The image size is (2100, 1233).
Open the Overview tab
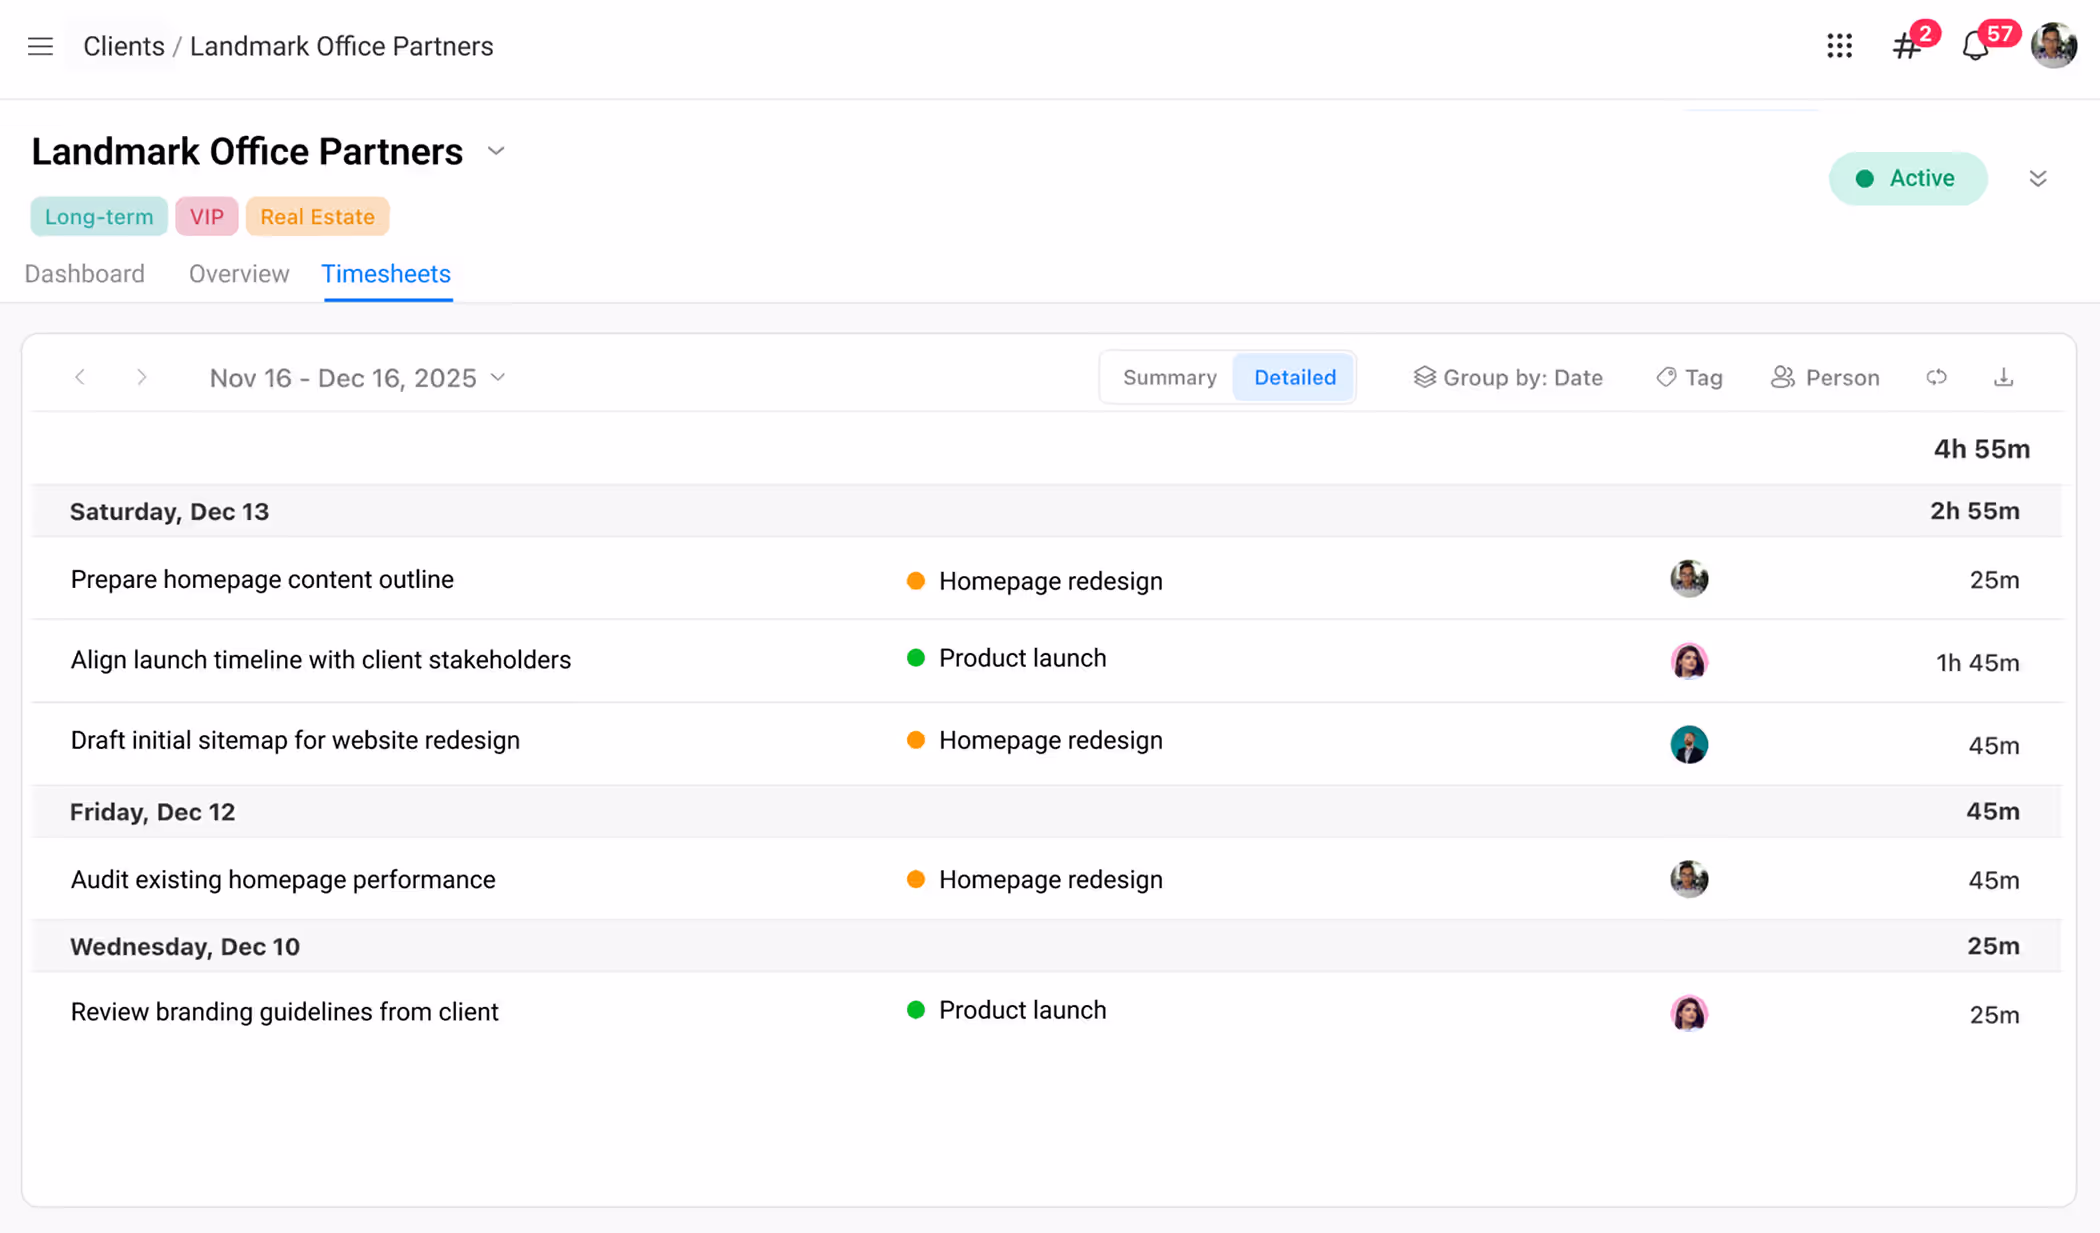[x=238, y=274]
